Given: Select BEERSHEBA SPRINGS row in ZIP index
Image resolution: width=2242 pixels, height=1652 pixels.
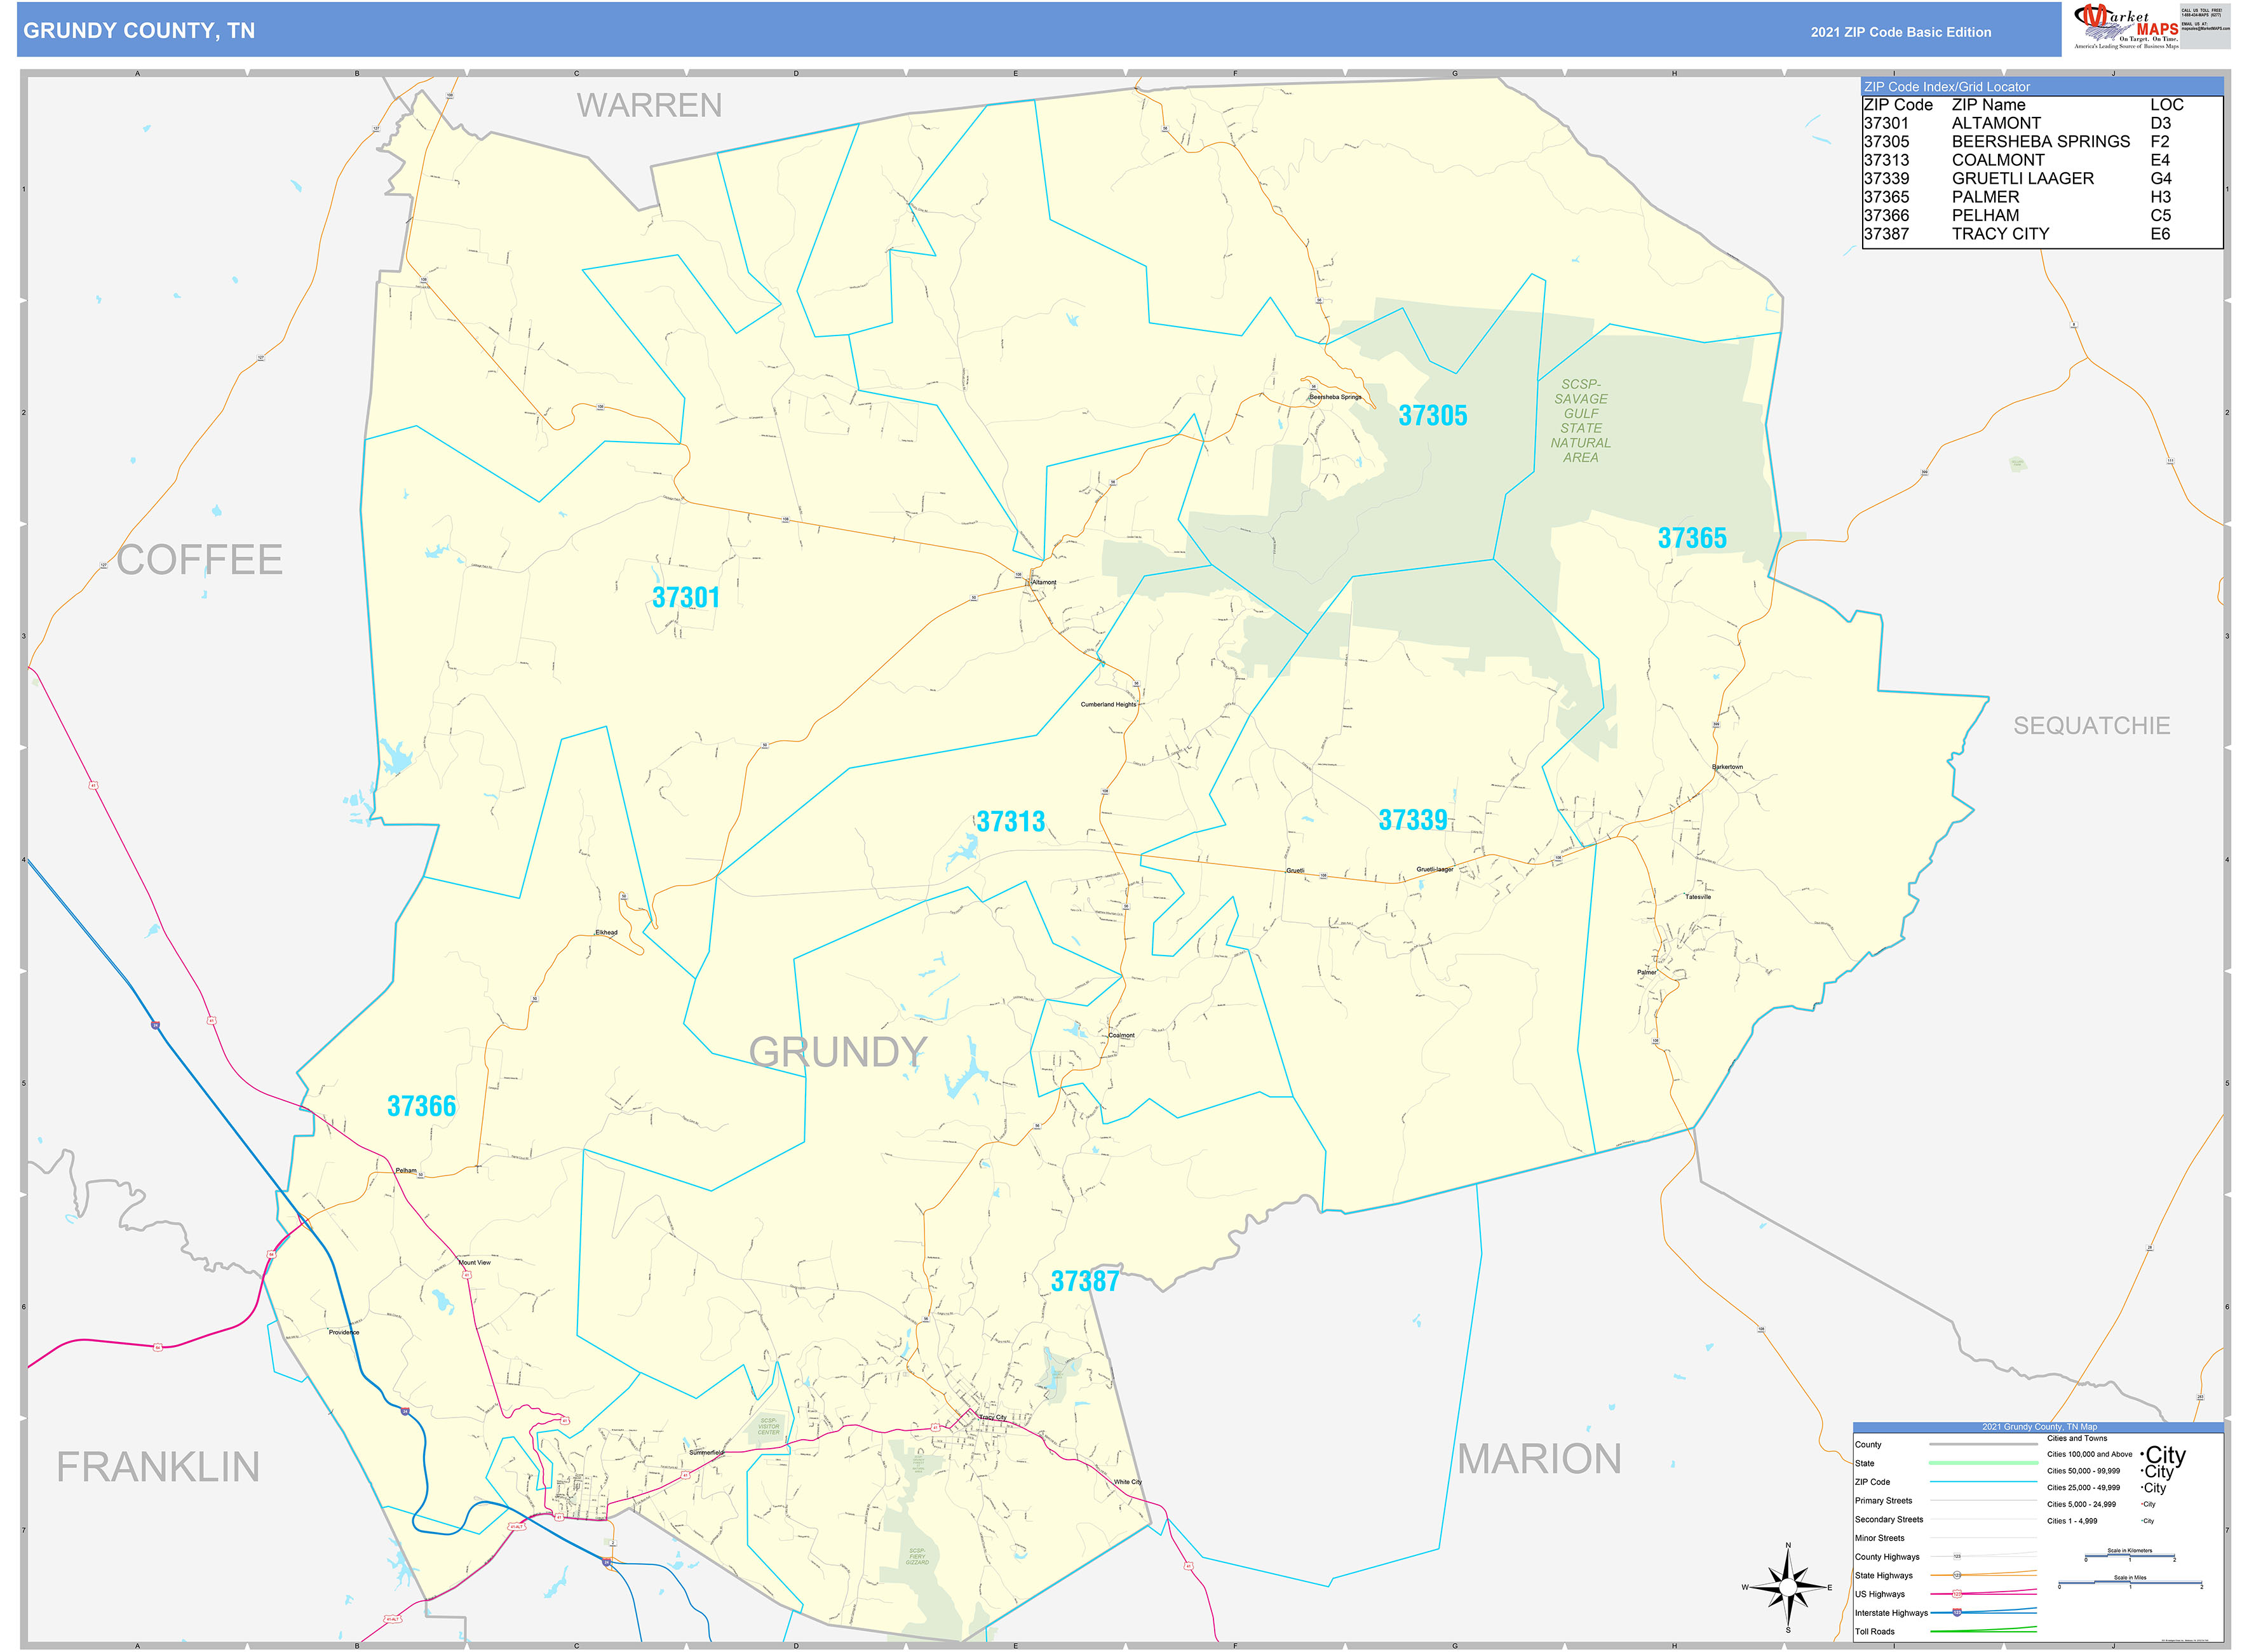Looking at the screenshot, I should click(2040, 142).
